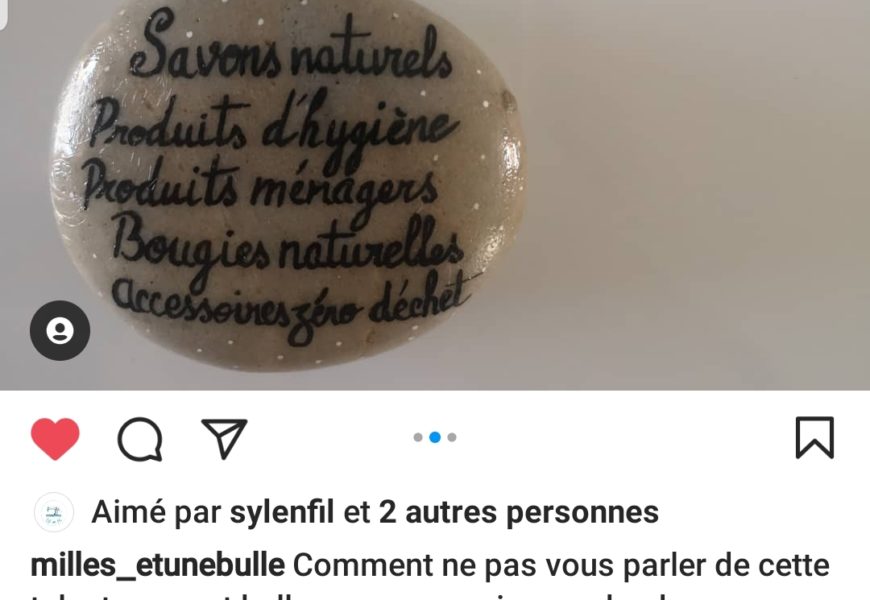The width and height of the screenshot is (870, 600).
Task: Open sylenfil's profile from the likes line
Action: (x=281, y=512)
